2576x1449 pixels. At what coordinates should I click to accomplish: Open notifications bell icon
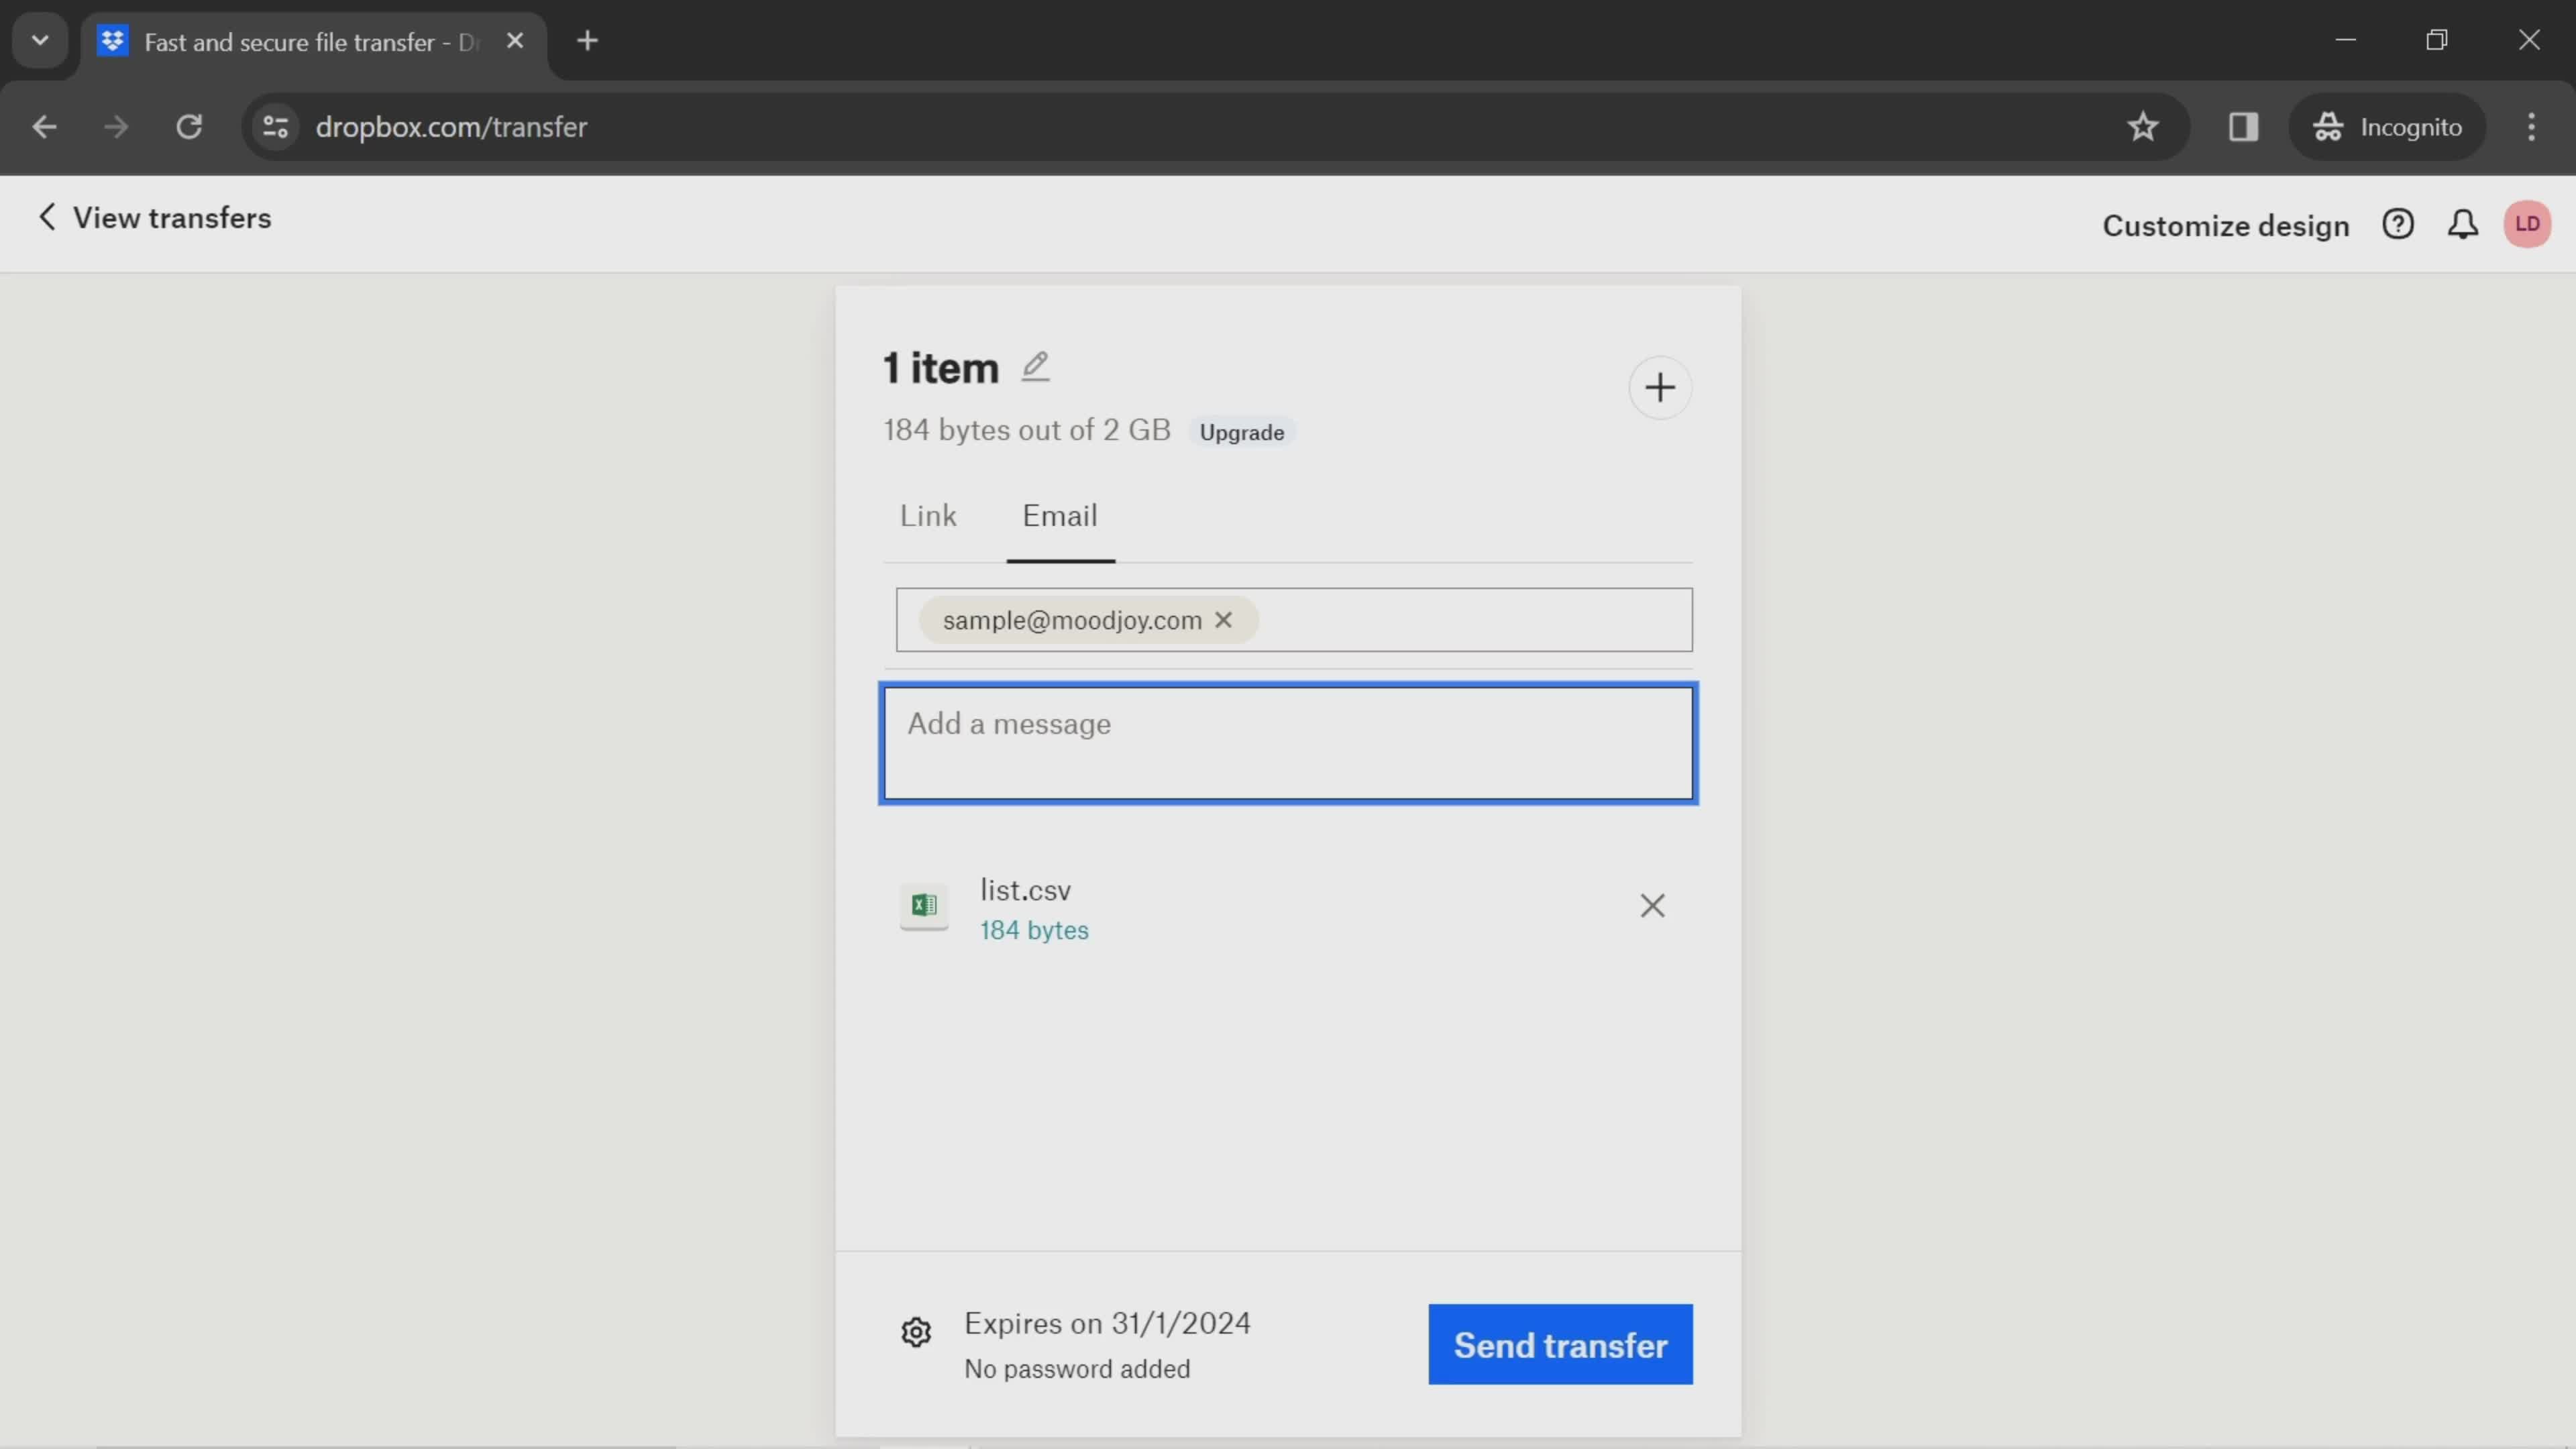pyautogui.click(x=2463, y=224)
